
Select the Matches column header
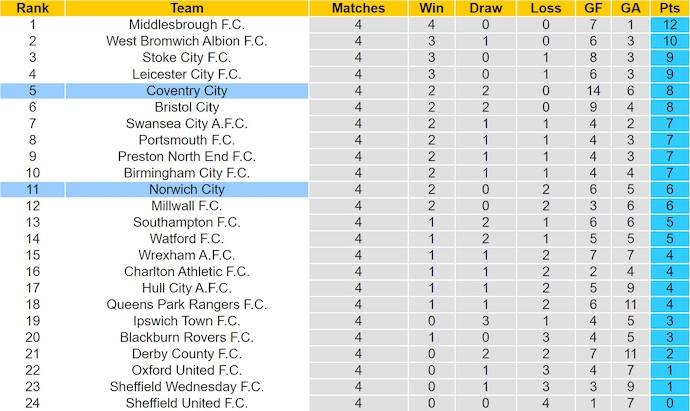point(357,8)
